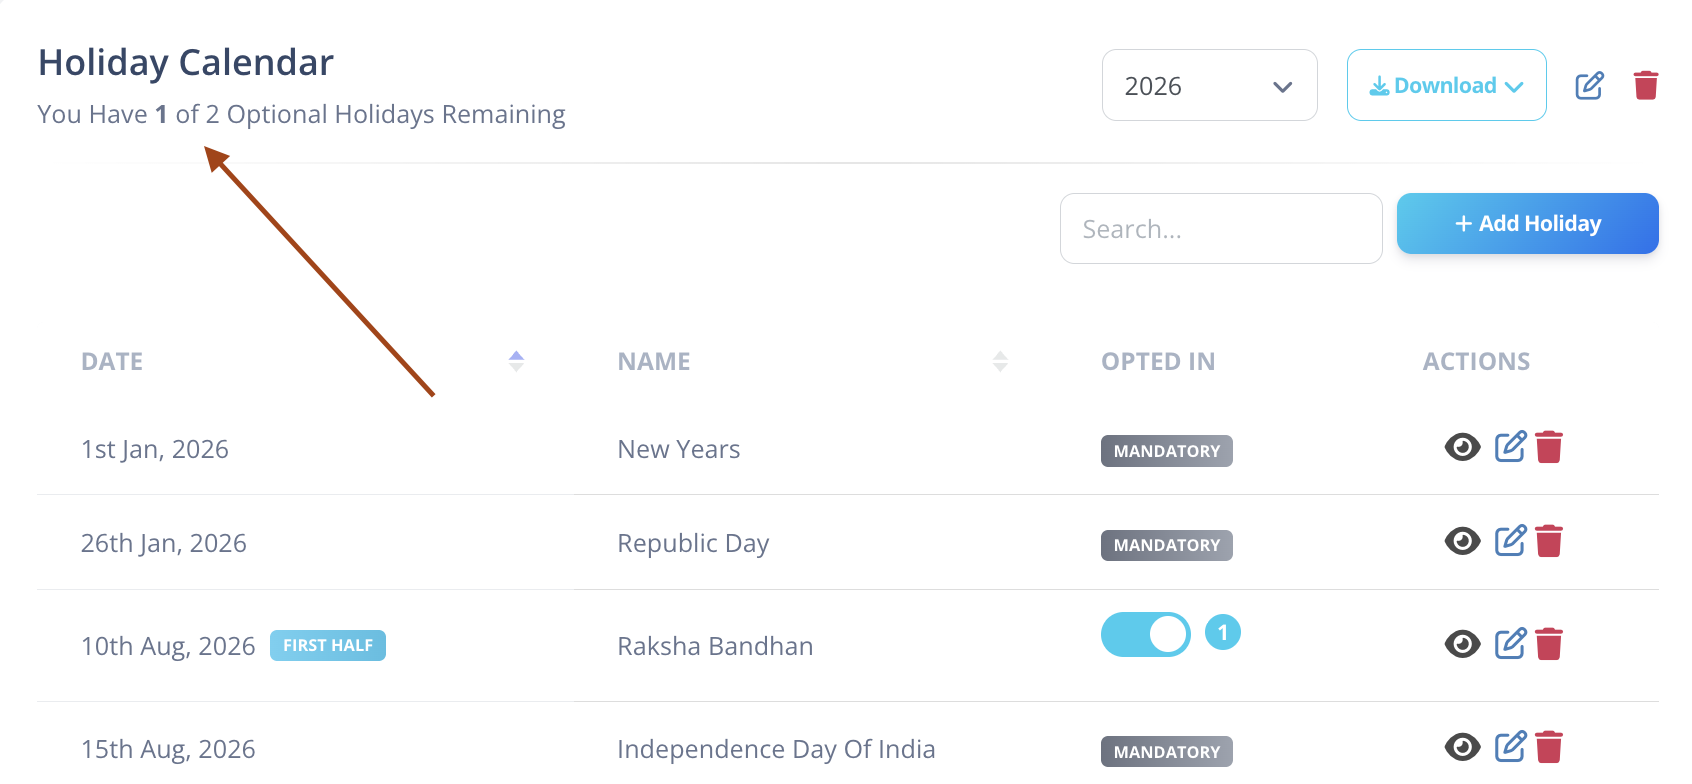
Task: Expand the Download options menu
Action: point(1447,85)
